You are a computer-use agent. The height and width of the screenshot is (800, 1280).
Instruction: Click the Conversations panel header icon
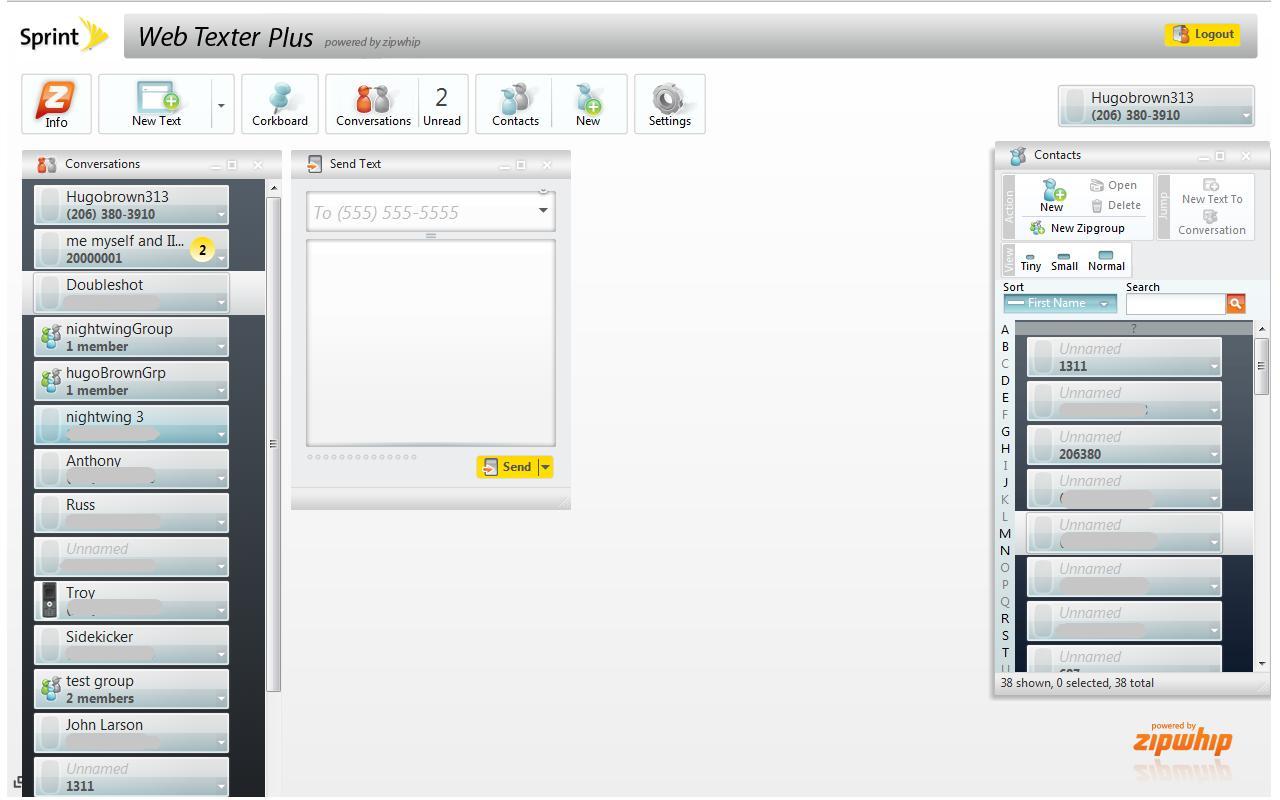click(x=46, y=164)
